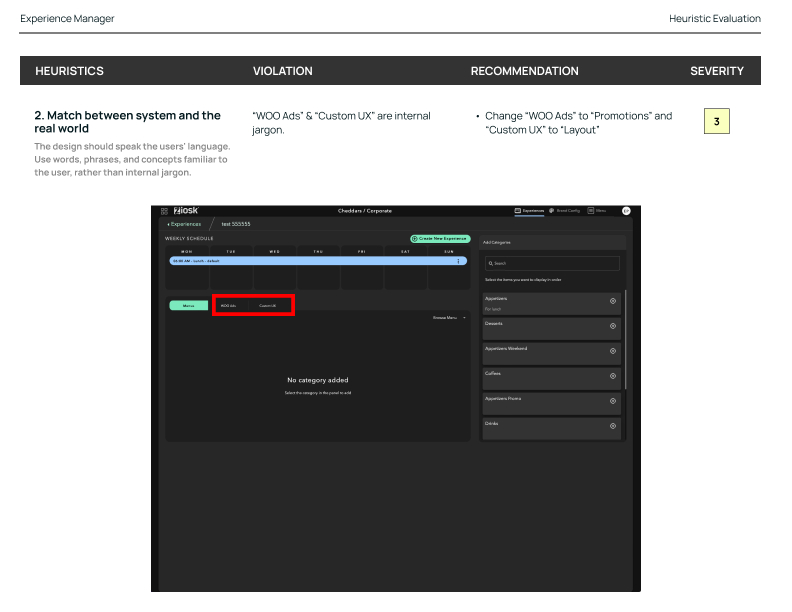
Task: Open Menu in top navigation
Action: tap(597, 211)
